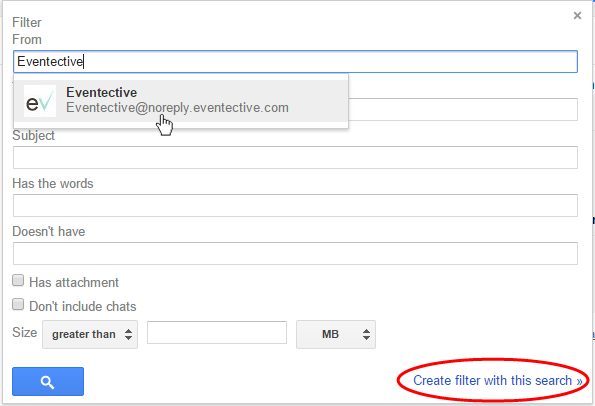Image resolution: width=595 pixels, height=406 pixels.
Task: Click the size value number field
Action: click(217, 333)
